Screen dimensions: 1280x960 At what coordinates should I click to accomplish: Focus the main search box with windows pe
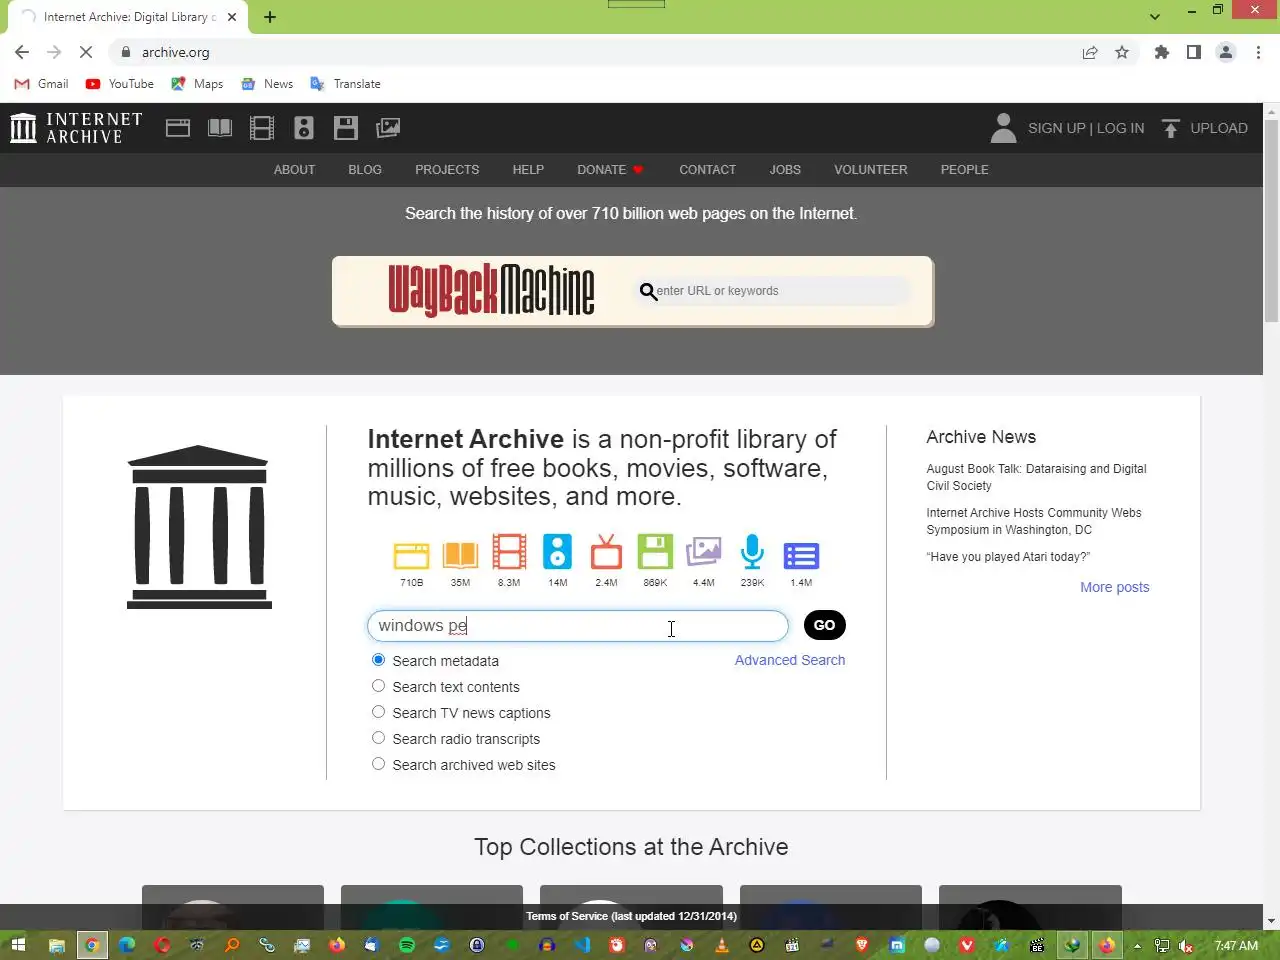tap(578, 626)
